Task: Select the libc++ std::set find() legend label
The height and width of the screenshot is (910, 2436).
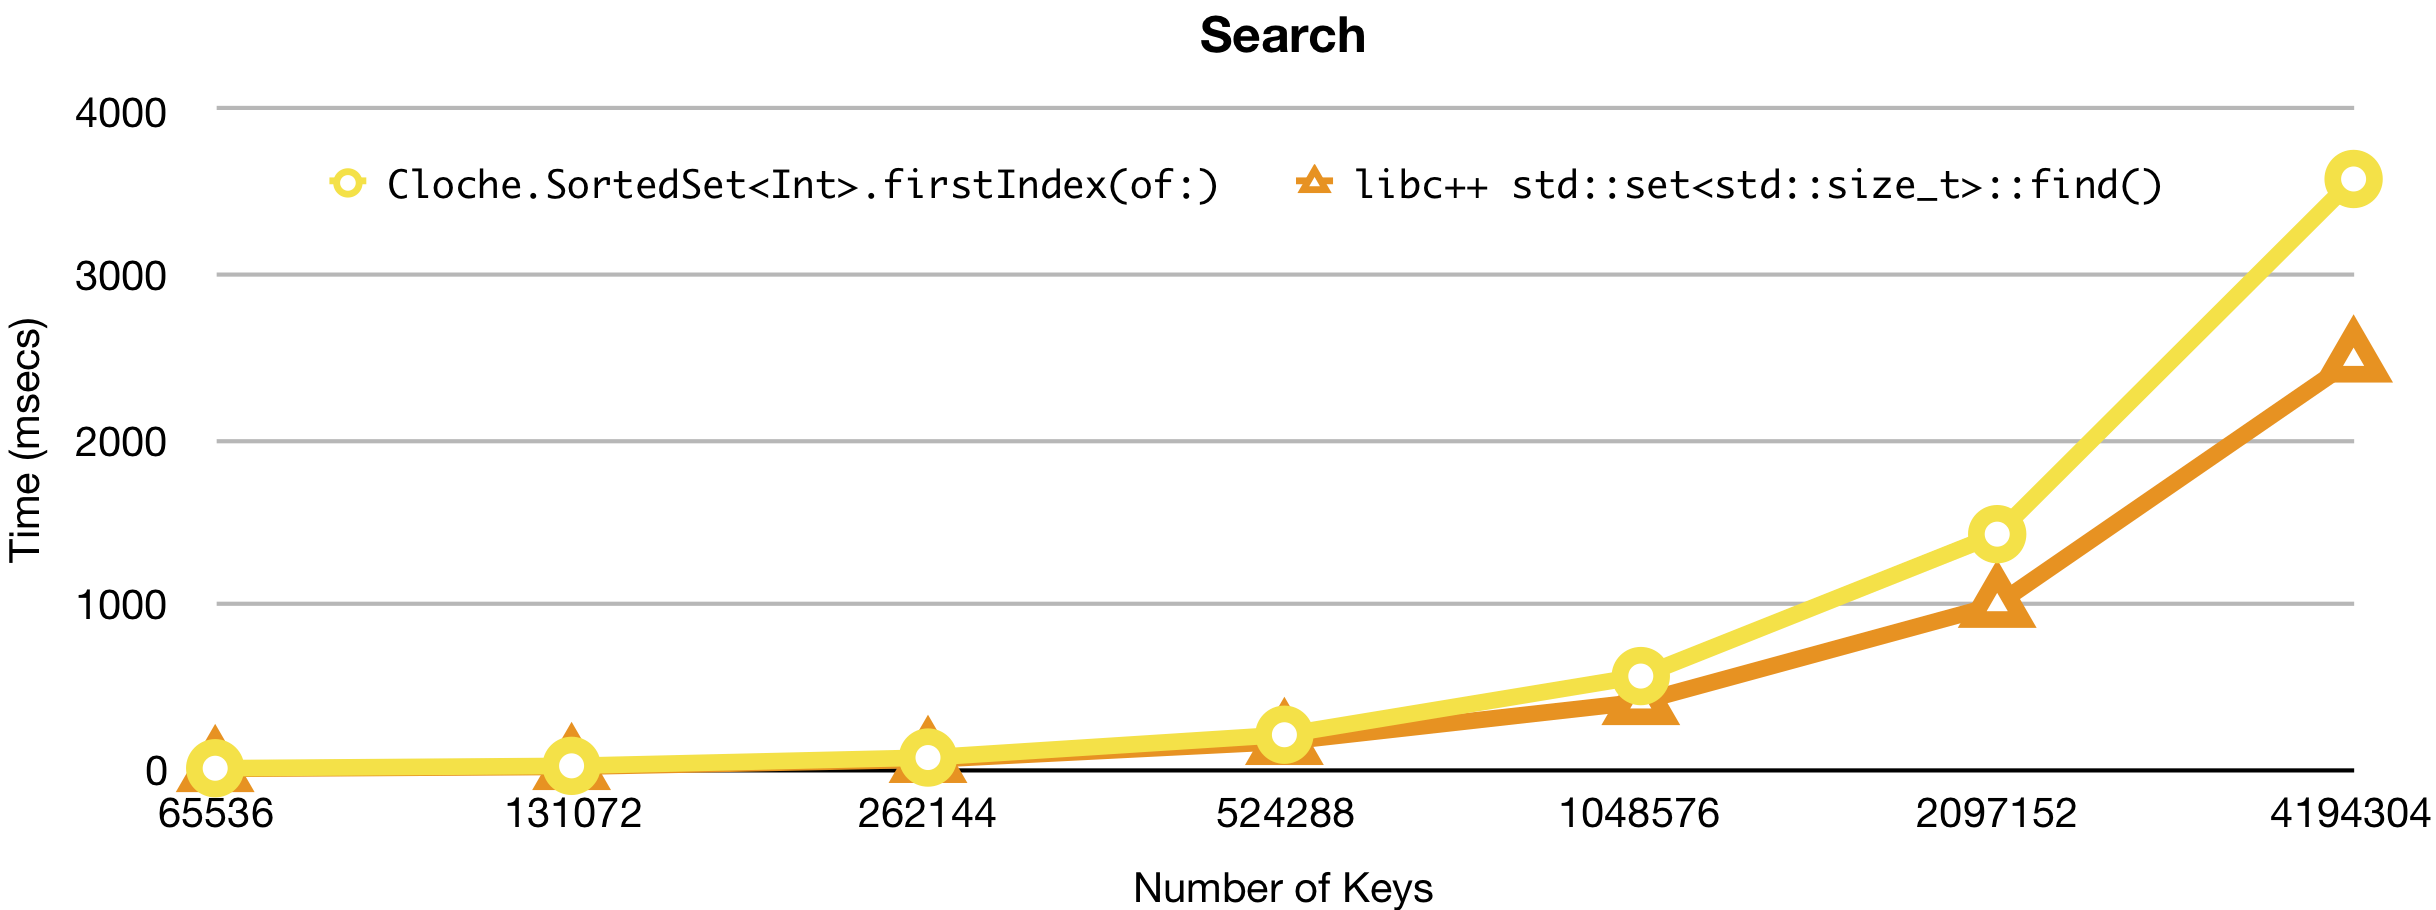Action: point(1758,185)
